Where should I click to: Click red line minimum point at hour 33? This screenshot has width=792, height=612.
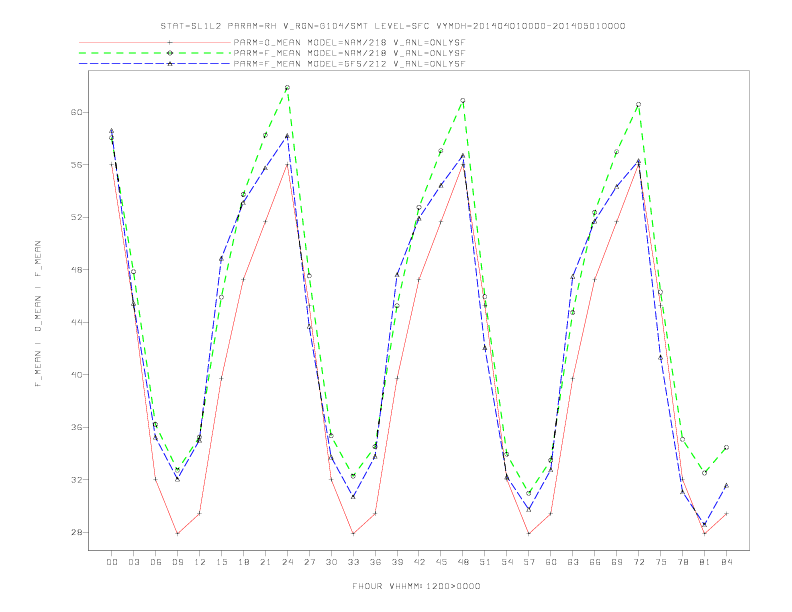pyautogui.click(x=353, y=533)
